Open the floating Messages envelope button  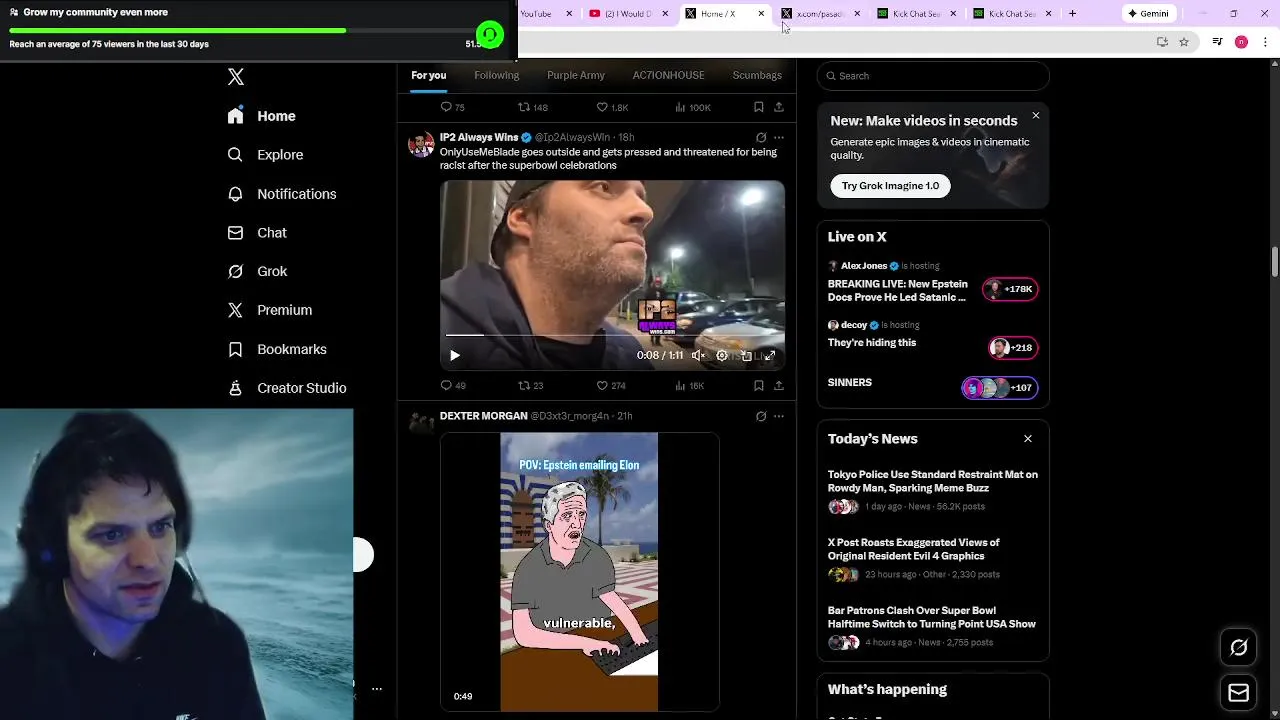tap(1238, 693)
